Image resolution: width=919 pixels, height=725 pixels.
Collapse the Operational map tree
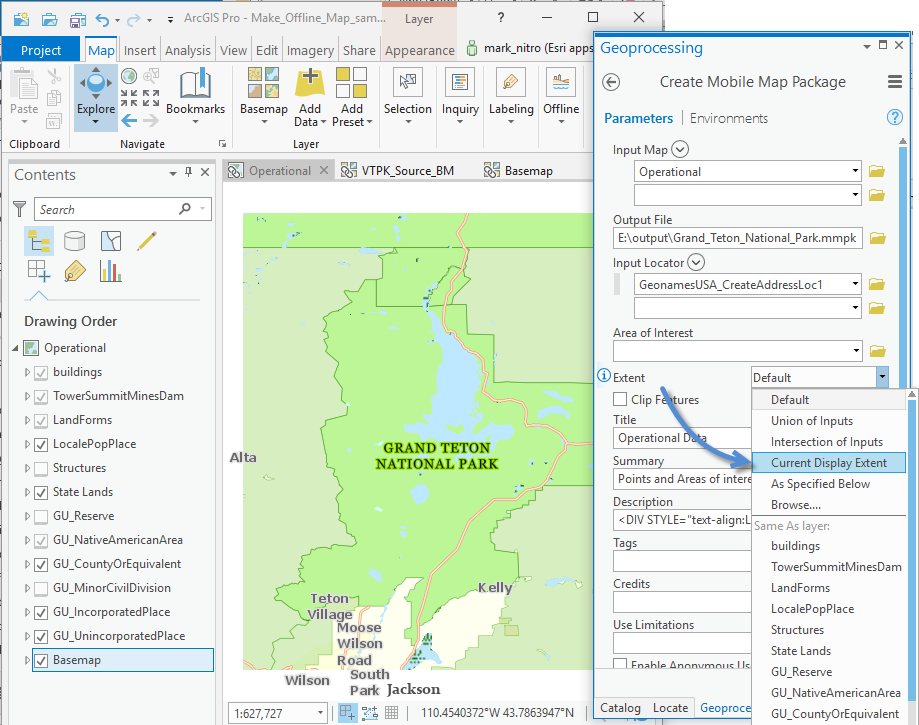[15, 348]
